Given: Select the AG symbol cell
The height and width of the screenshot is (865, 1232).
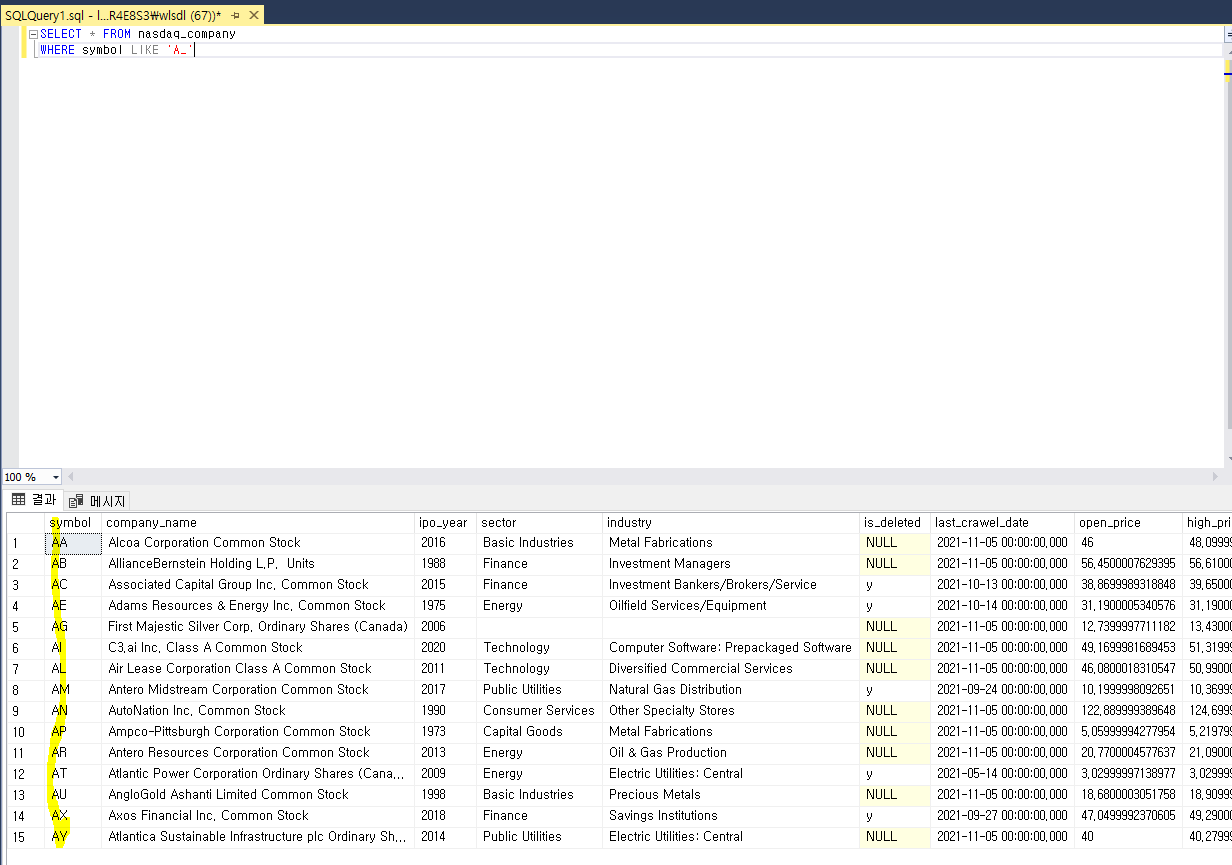Looking at the screenshot, I should pyautogui.click(x=73, y=627).
